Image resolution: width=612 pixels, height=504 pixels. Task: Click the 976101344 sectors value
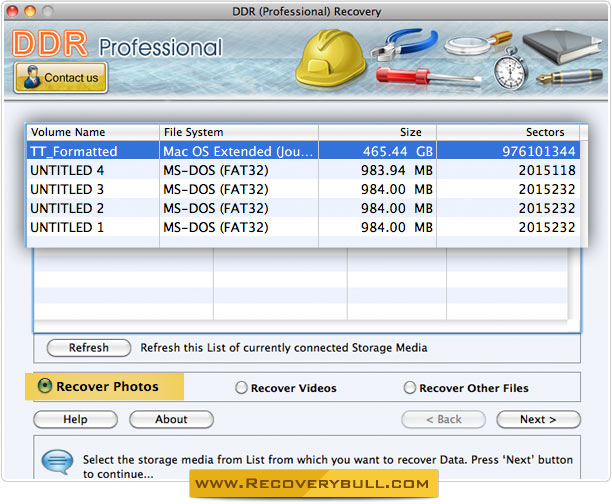(539, 151)
